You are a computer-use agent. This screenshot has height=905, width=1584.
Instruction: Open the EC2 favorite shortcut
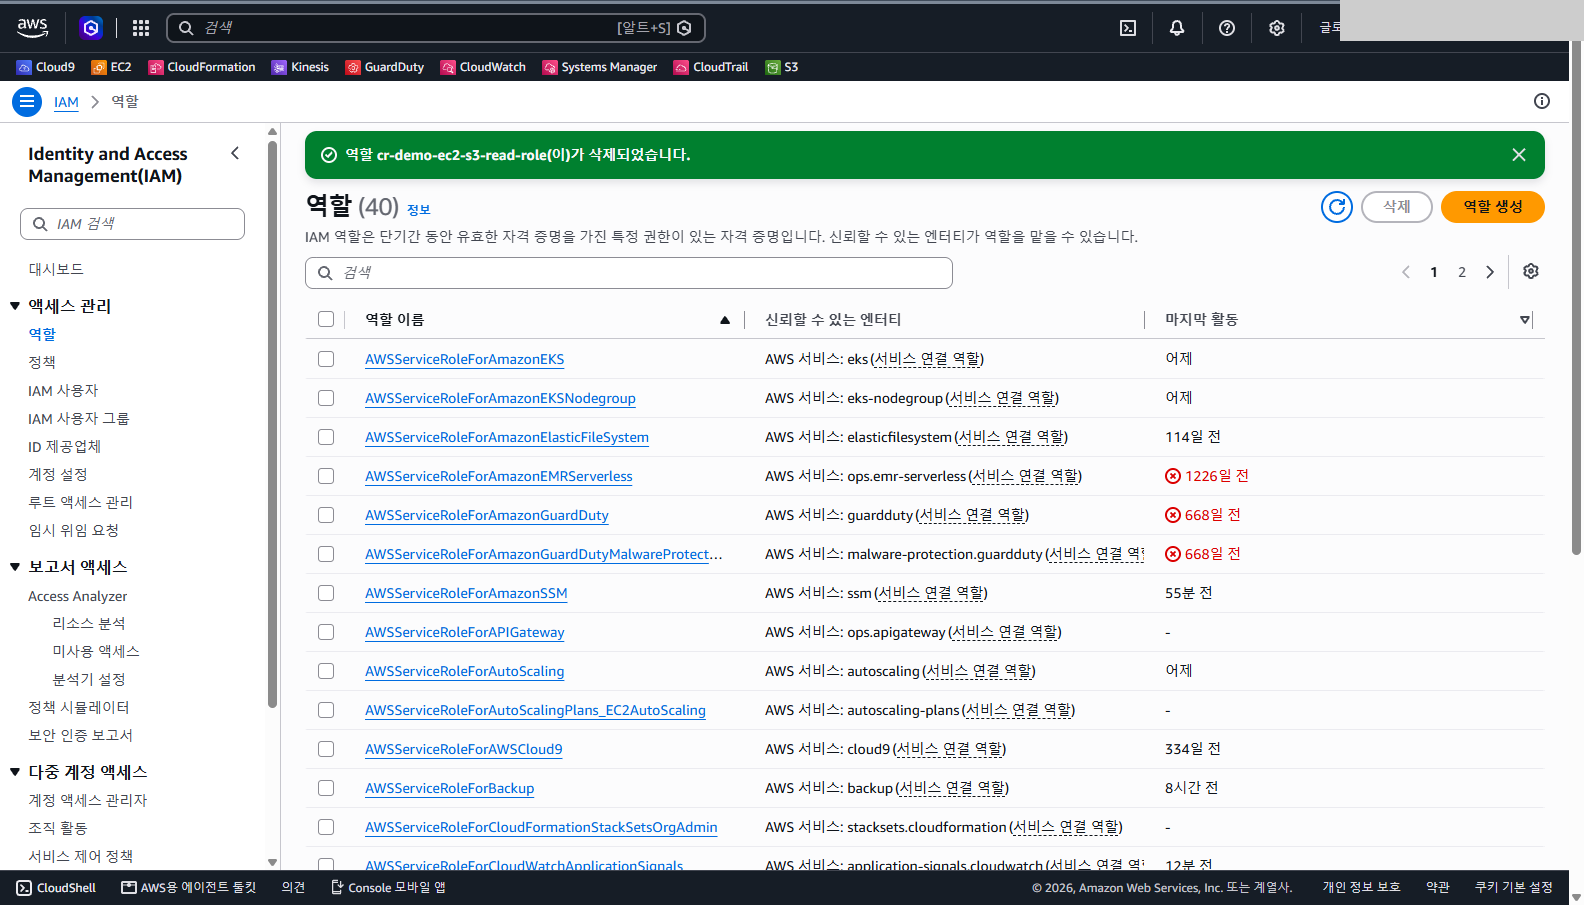click(111, 67)
